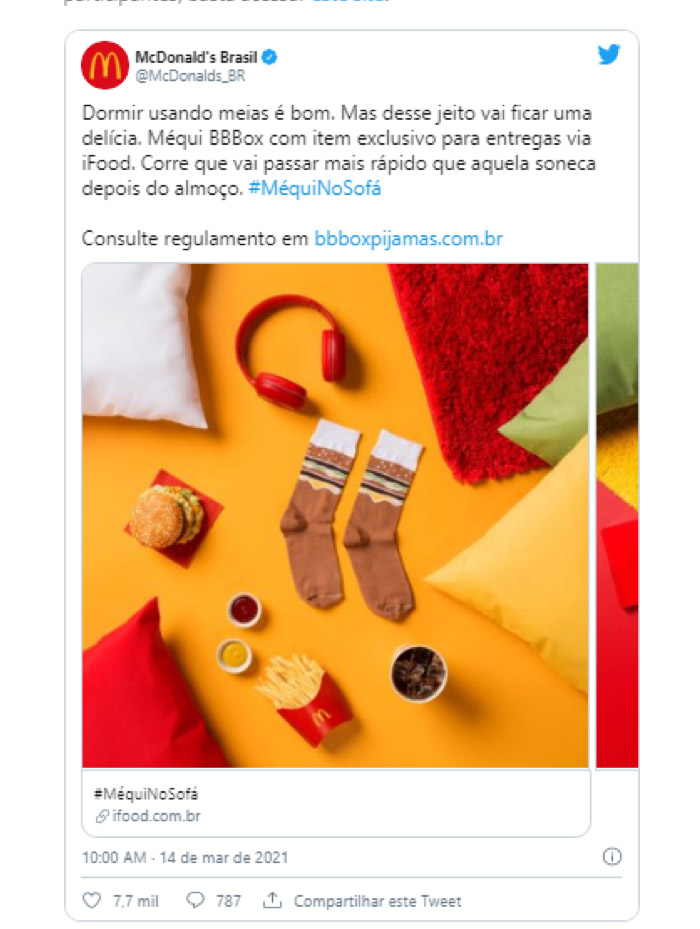
Task: Open the socks and burger photo
Action: click(335, 515)
